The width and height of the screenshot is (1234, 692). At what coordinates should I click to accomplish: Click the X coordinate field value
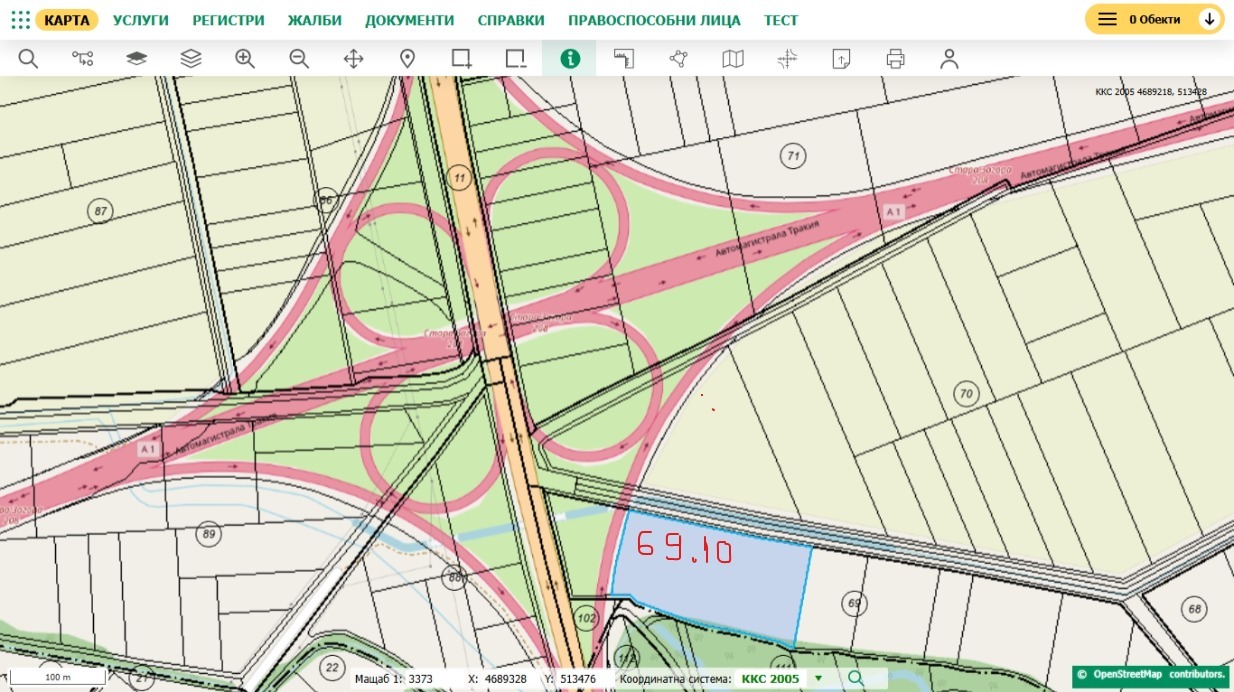[x=506, y=679]
